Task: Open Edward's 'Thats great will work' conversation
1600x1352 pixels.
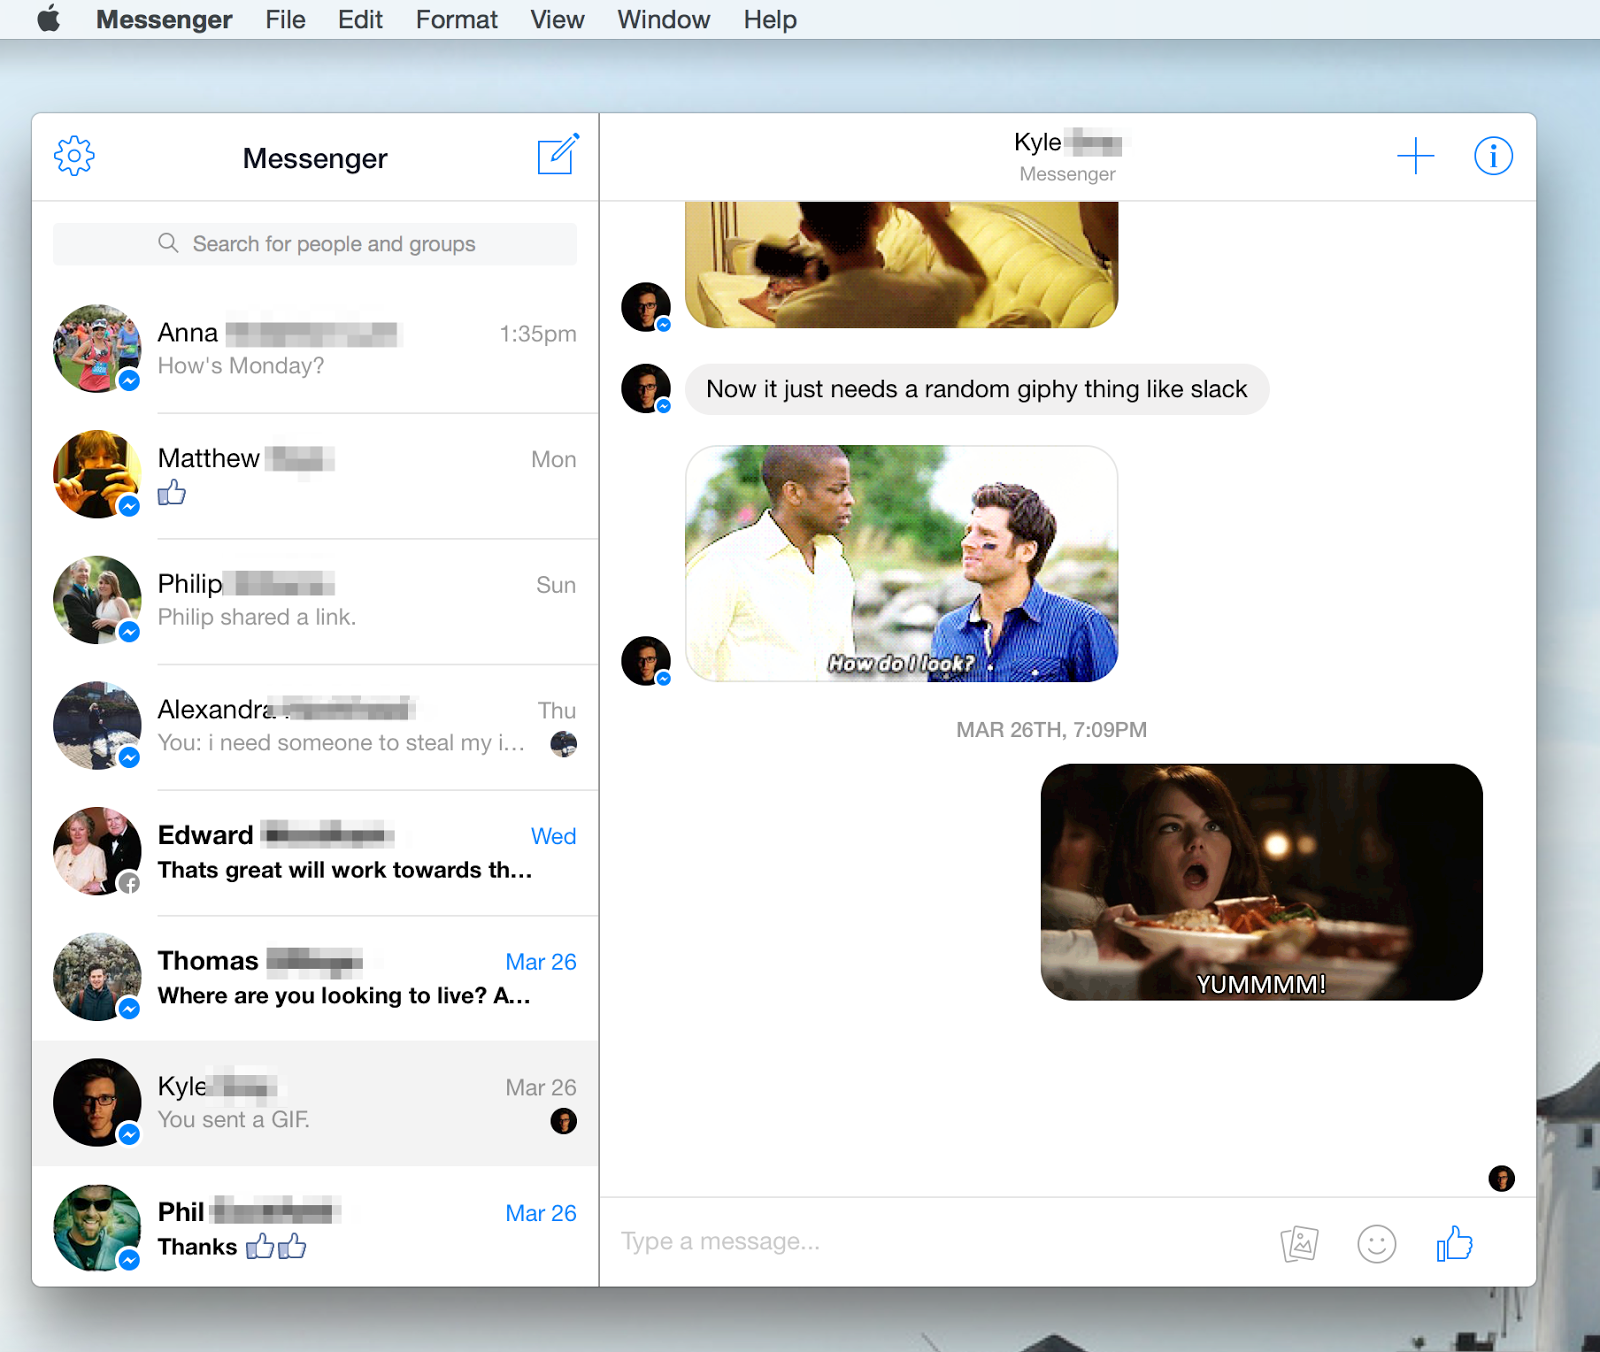Action: click(x=315, y=851)
